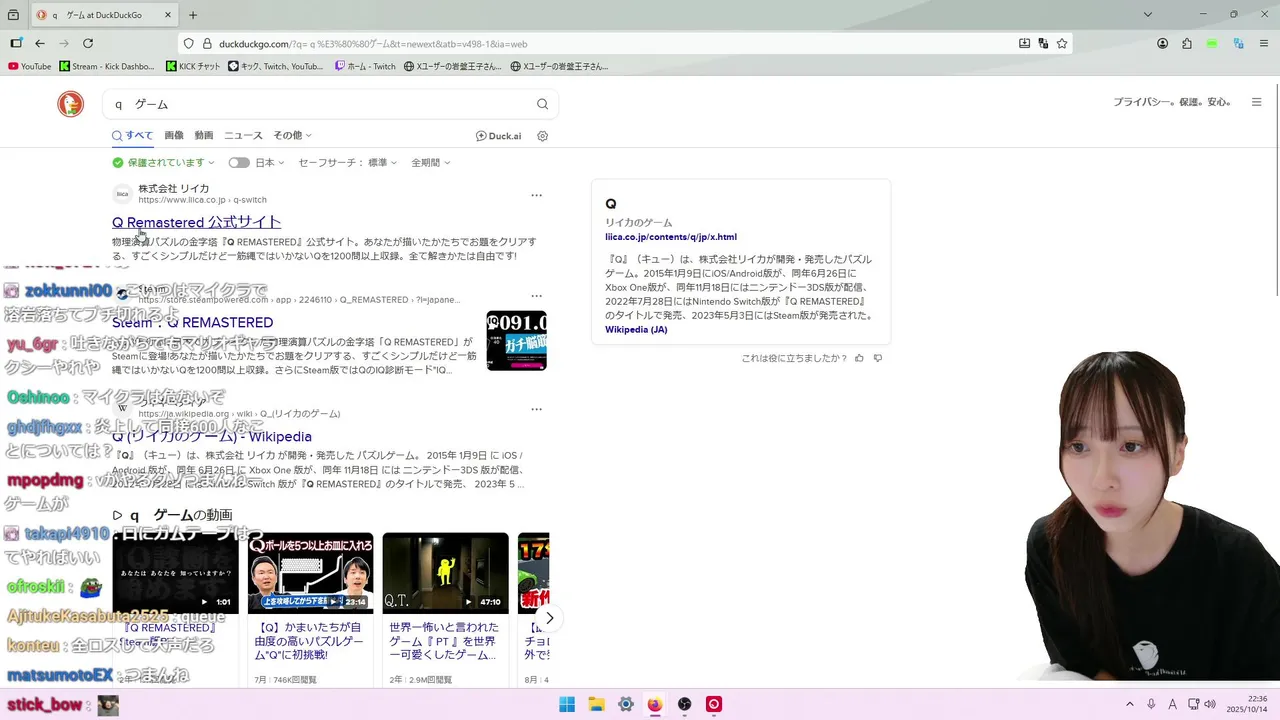Open the liica.co.jp/contents/q/jp/x.html link
Viewport: 1280px width, 720px height.
671,237
